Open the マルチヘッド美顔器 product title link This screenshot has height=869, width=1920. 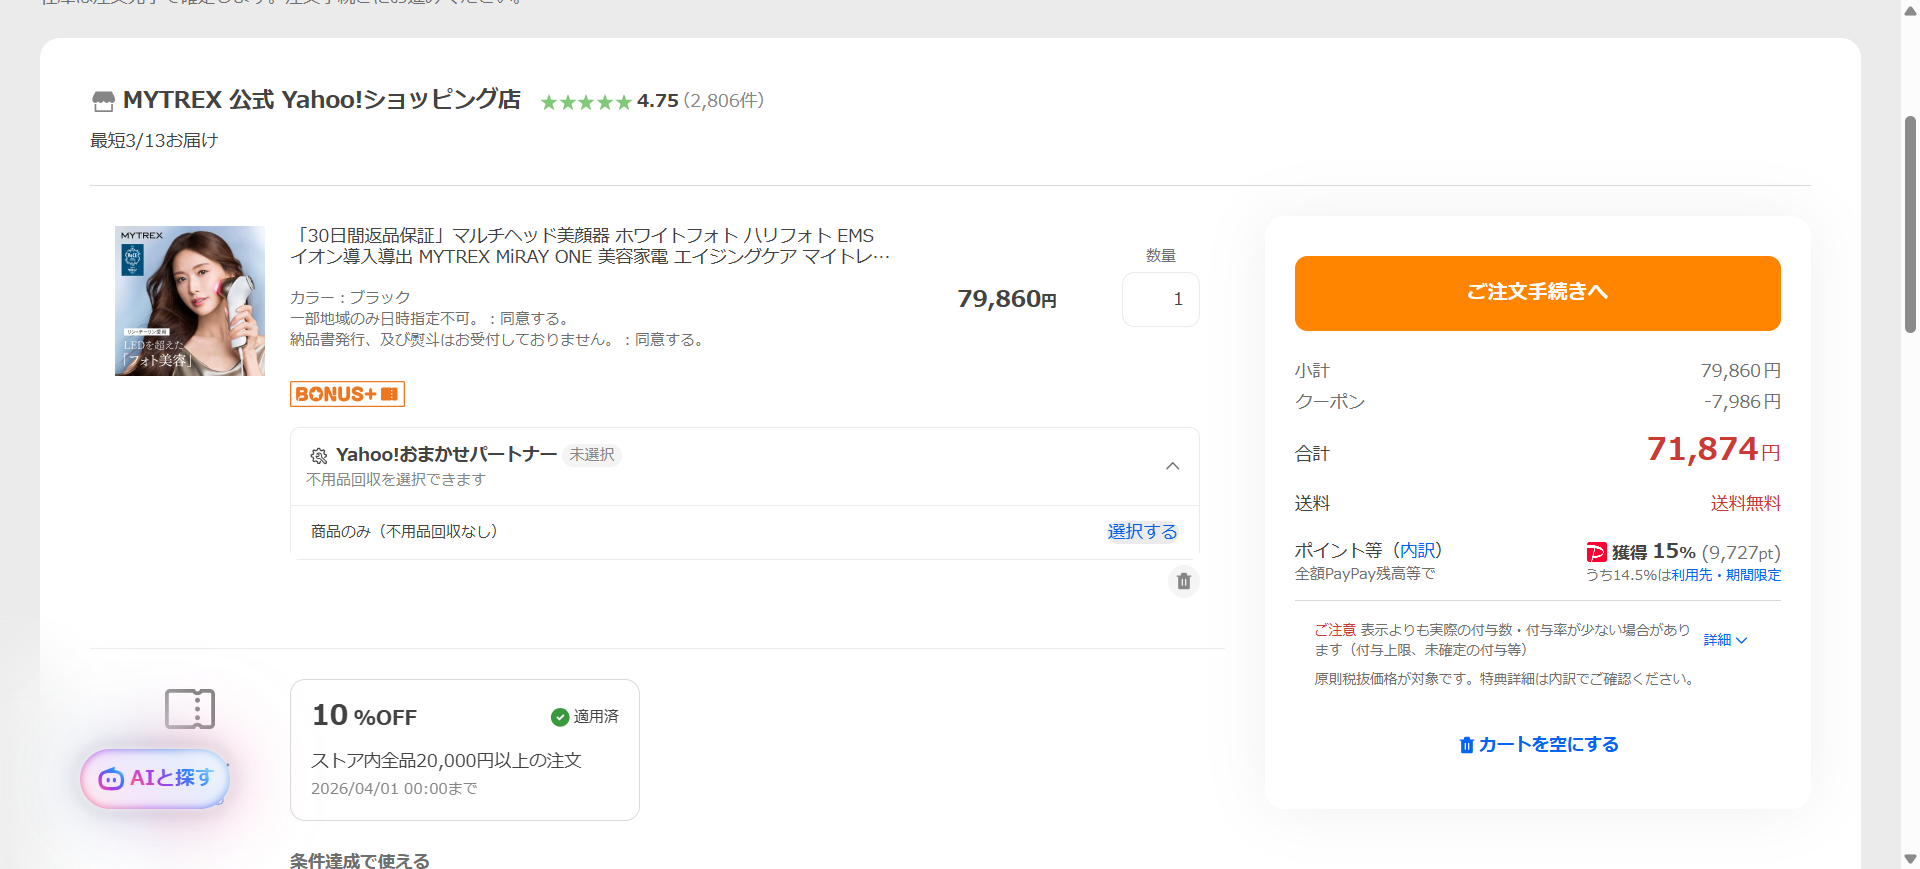(x=590, y=246)
